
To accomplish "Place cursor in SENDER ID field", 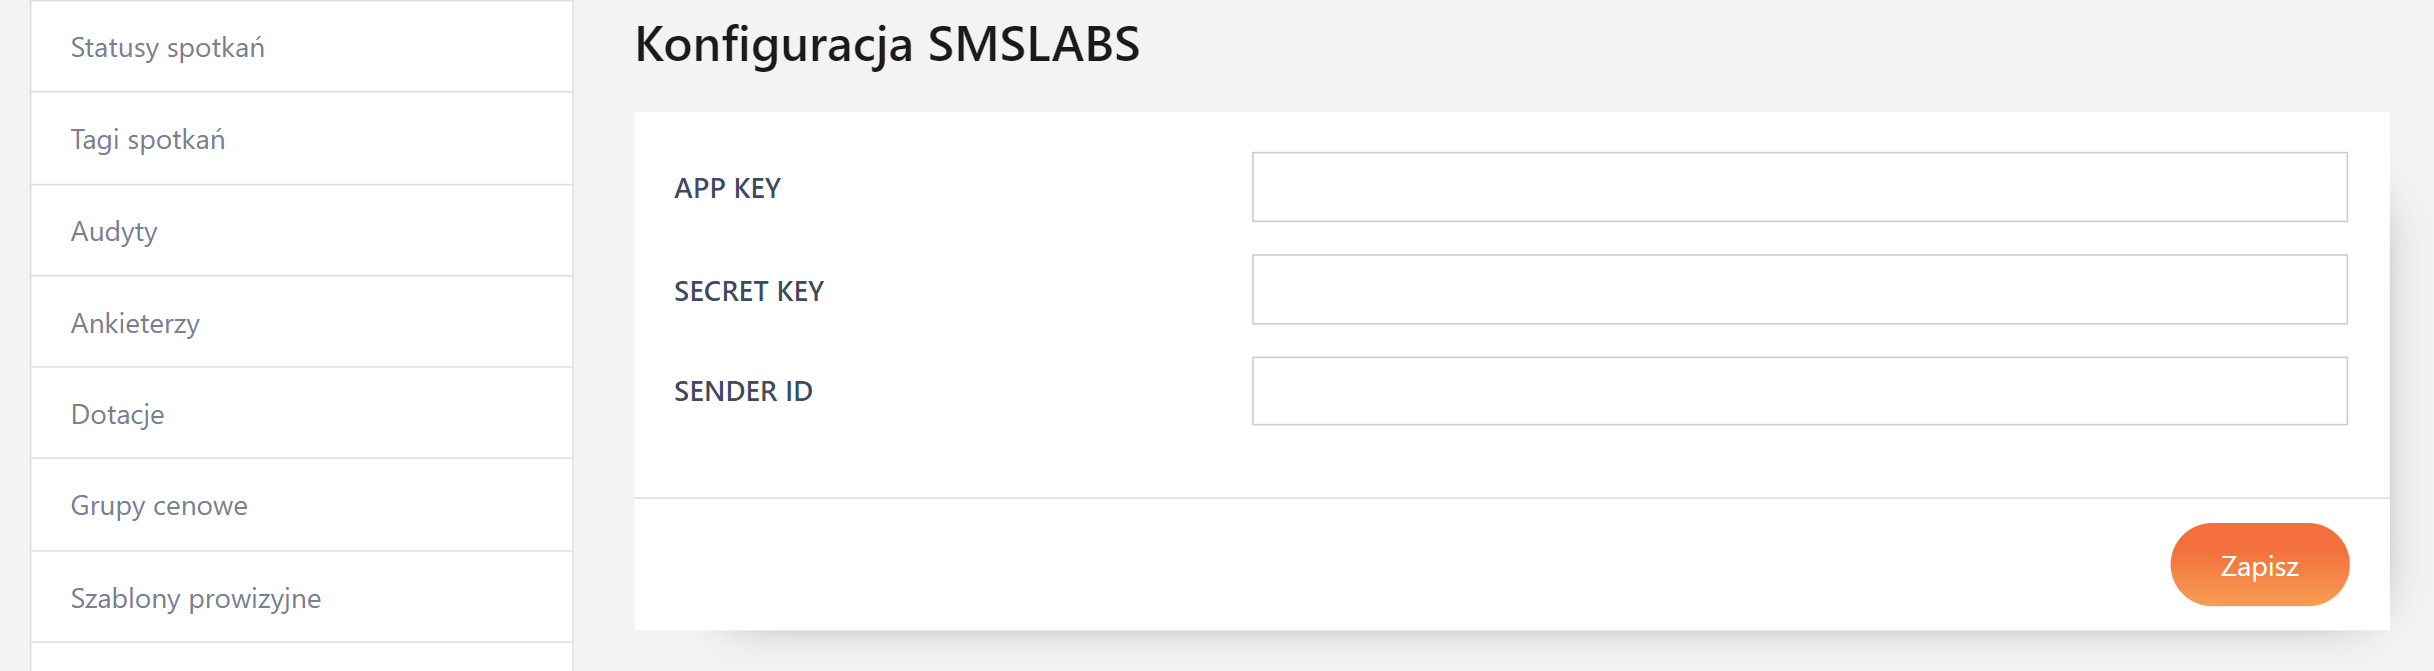I will pyautogui.click(x=1799, y=391).
